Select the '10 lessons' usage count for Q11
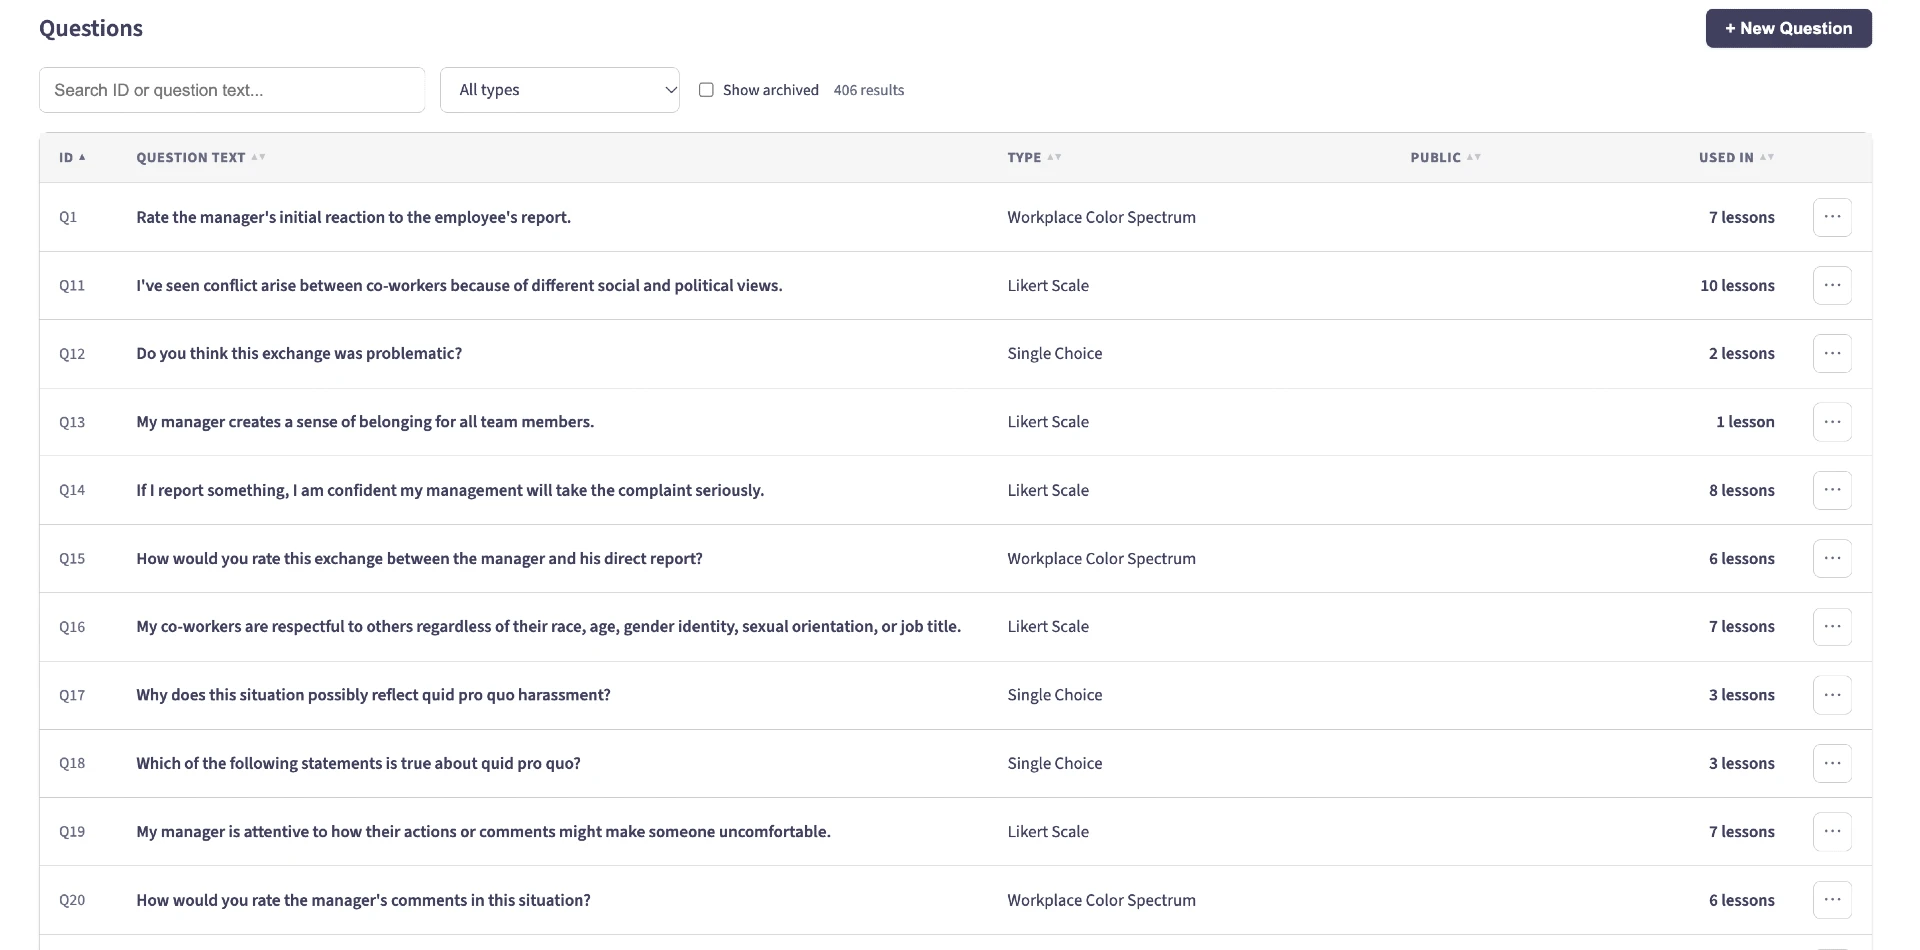This screenshot has height=950, width=1920. pos(1737,285)
